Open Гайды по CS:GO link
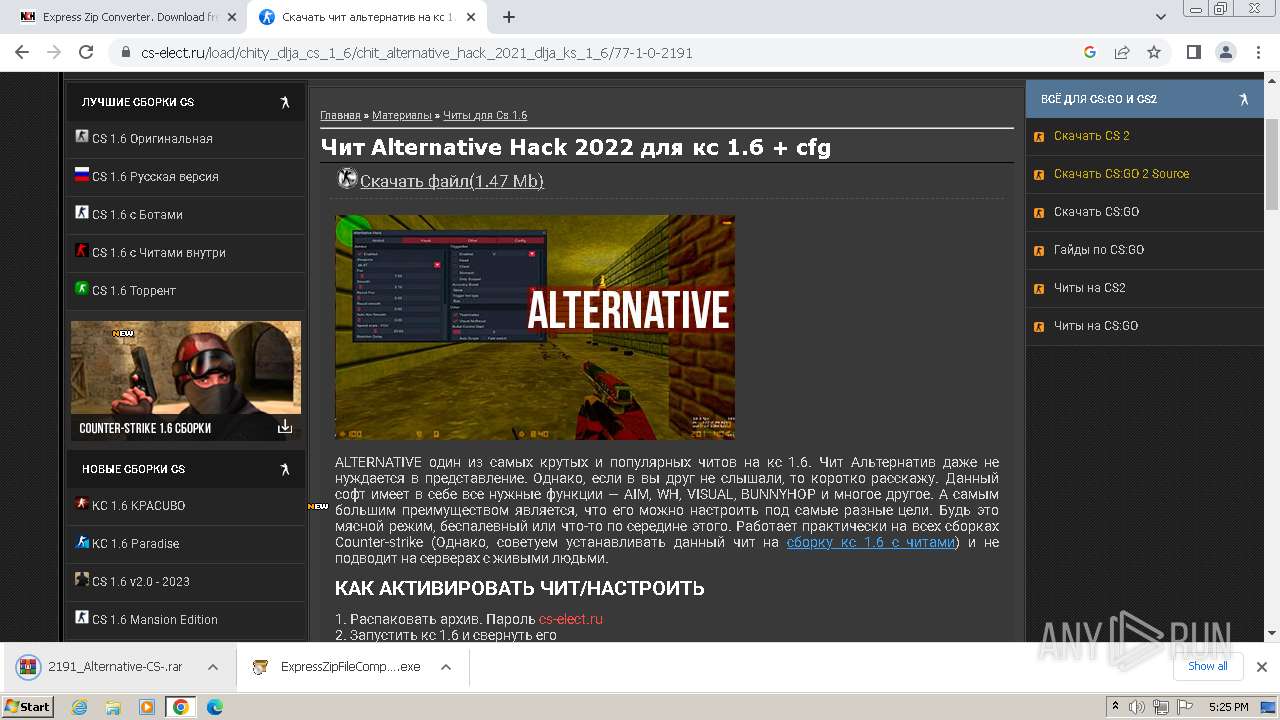The height and width of the screenshot is (720, 1280). [x=1099, y=250]
